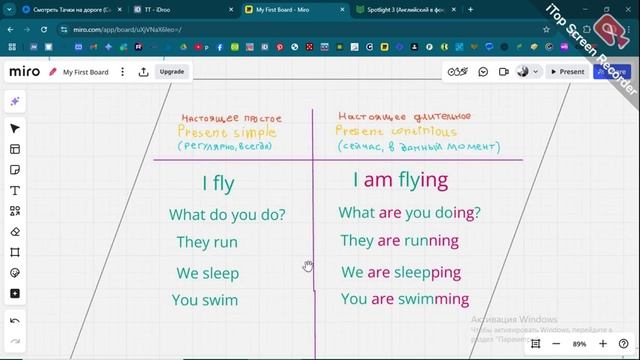Open the frames list panel icon
This screenshot has width=640, height=360.
click(536, 344)
